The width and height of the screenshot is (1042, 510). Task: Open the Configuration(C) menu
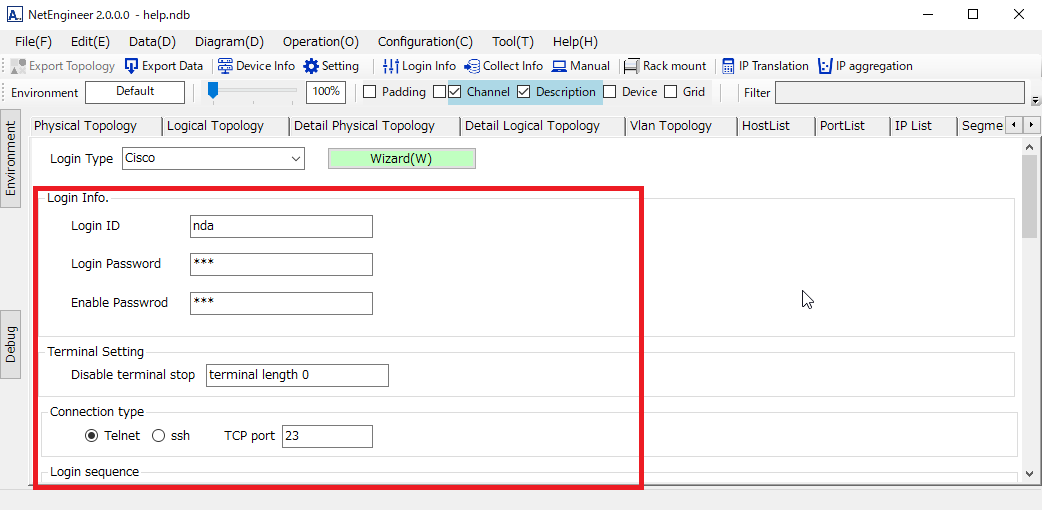(425, 42)
